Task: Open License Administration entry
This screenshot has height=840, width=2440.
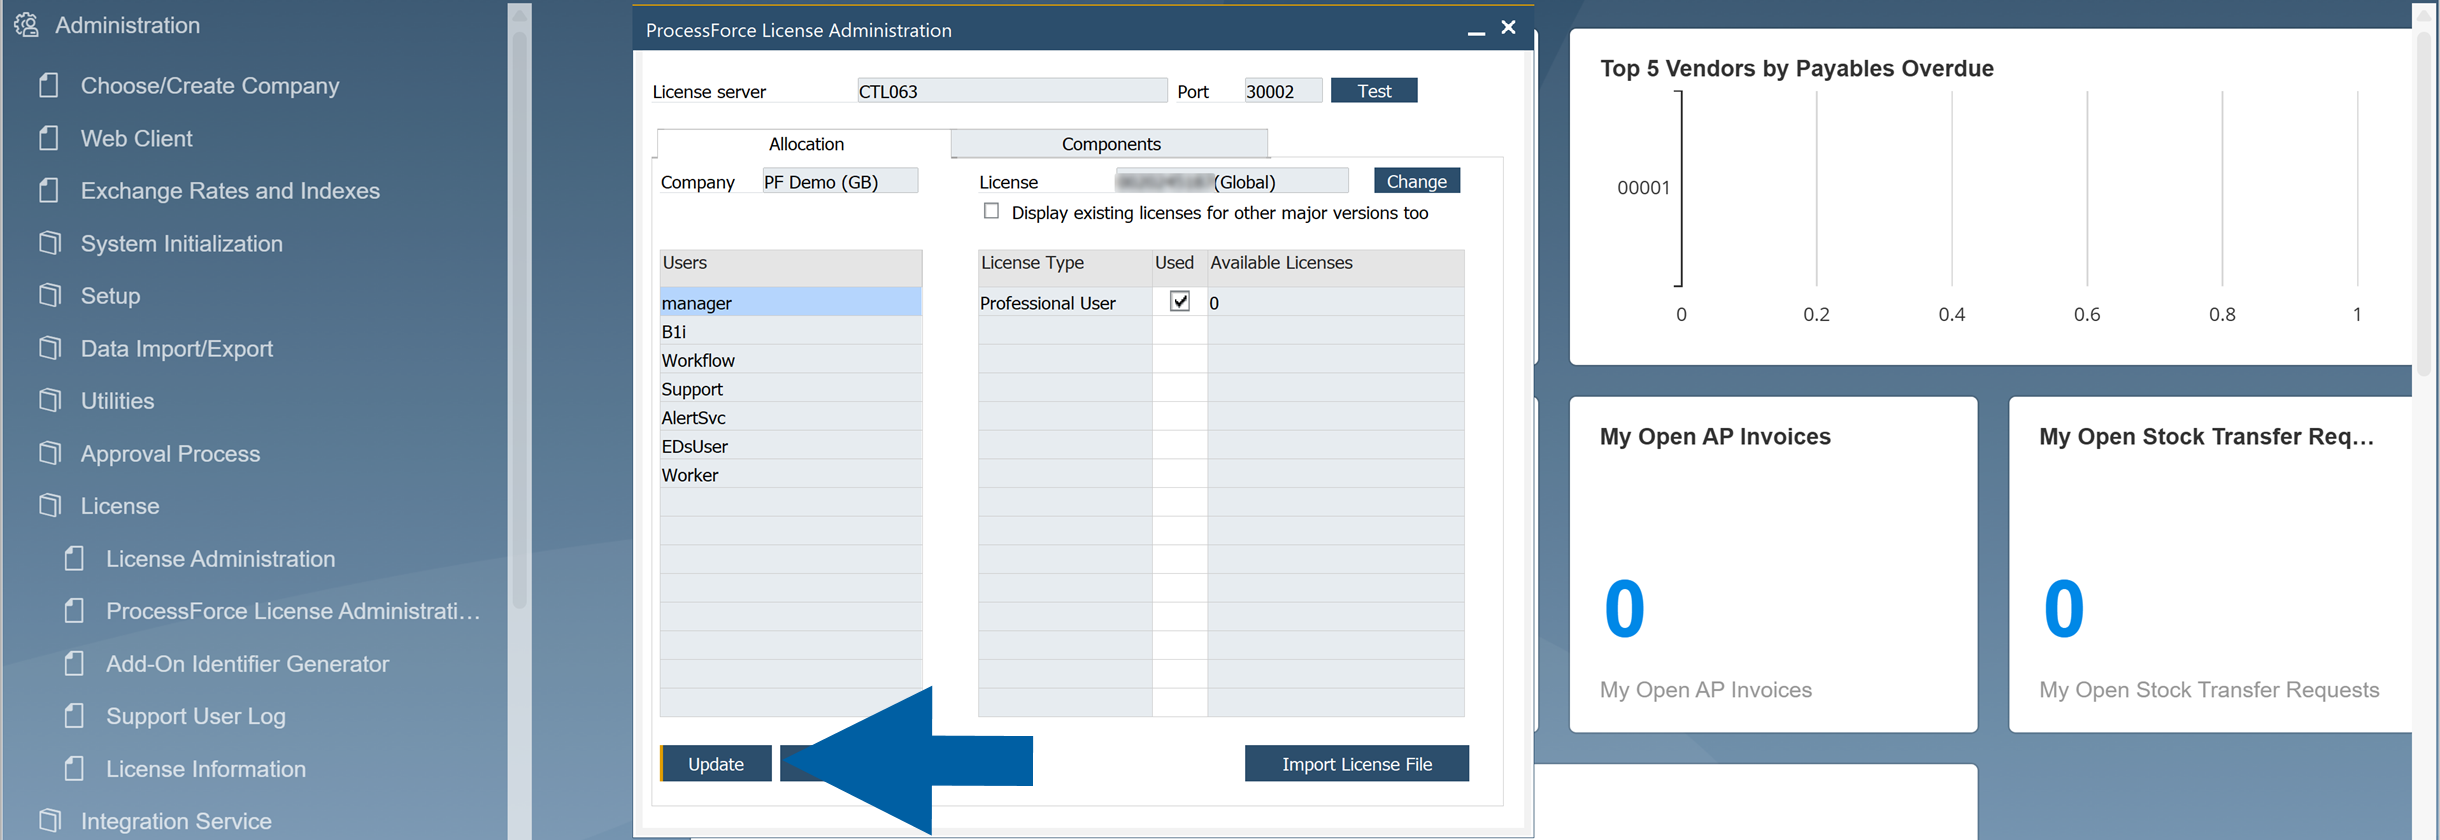Action: point(221,559)
